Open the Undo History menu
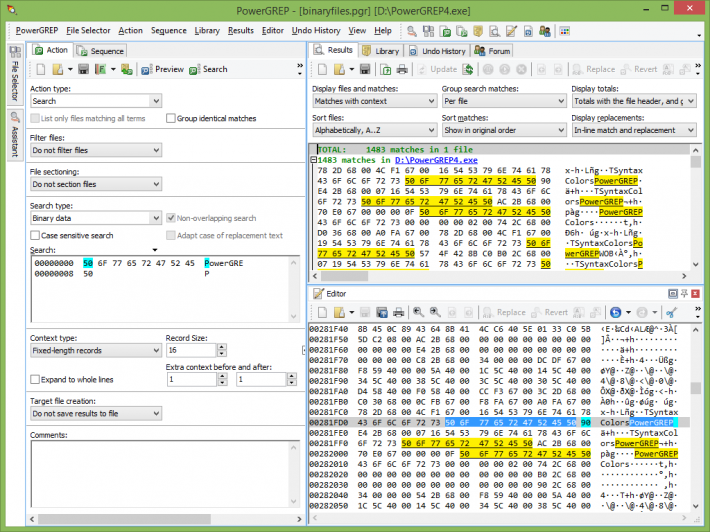The image size is (710, 532). click(x=316, y=31)
